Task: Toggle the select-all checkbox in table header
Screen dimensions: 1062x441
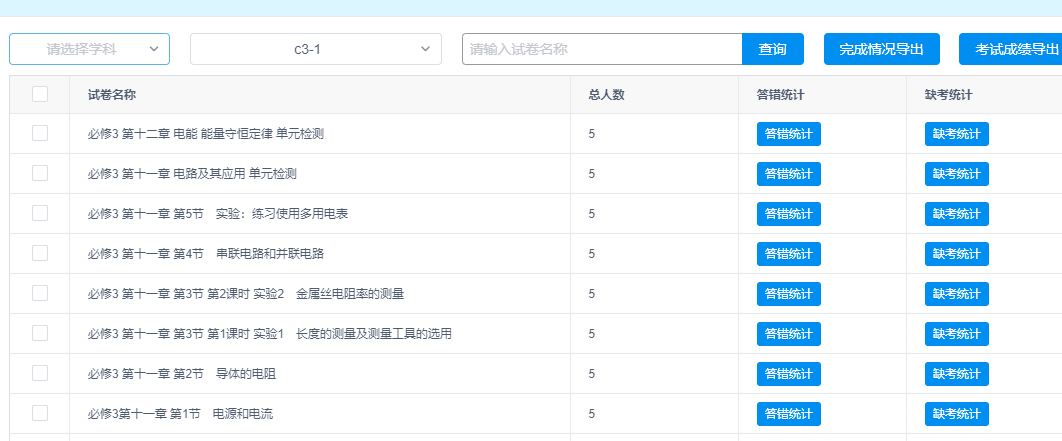Action: (x=40, y=94)
